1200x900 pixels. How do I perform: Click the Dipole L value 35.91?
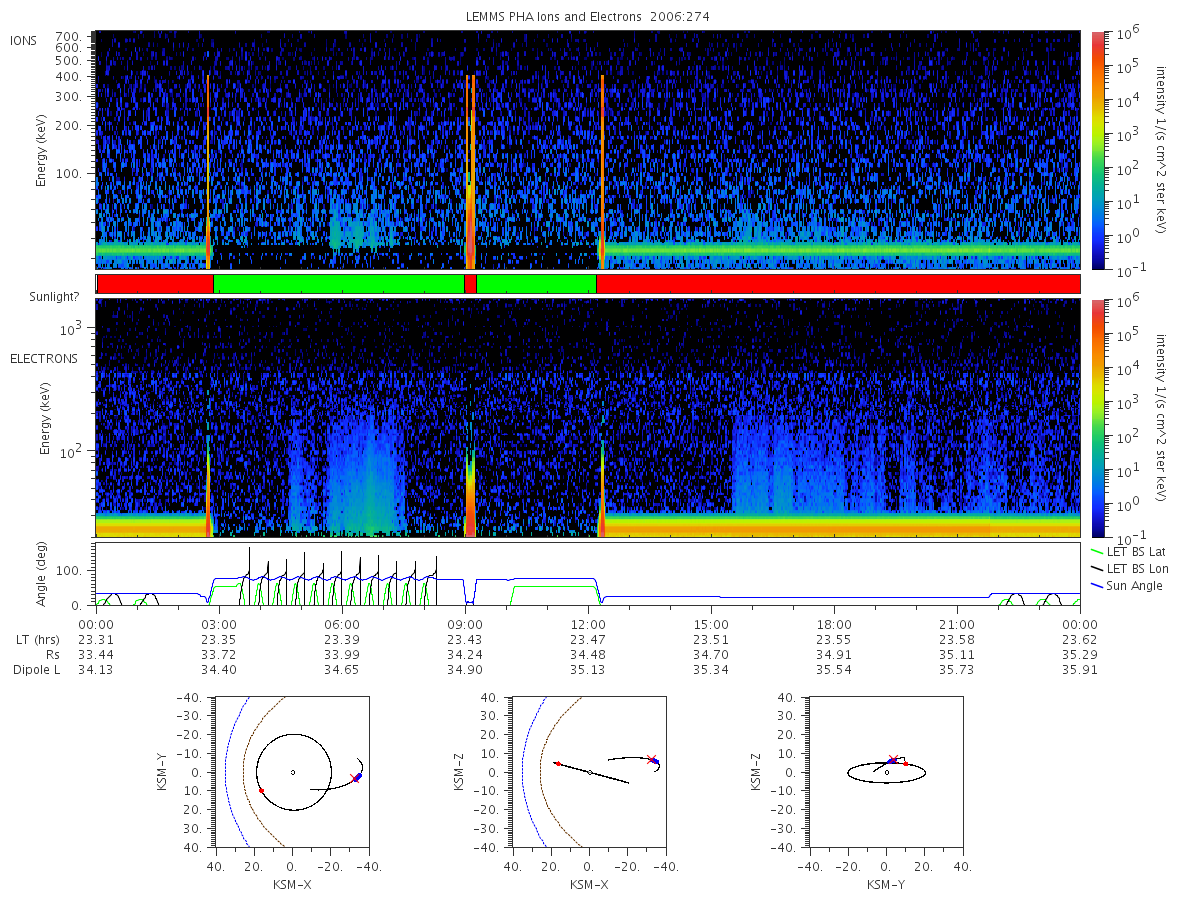1080,669
